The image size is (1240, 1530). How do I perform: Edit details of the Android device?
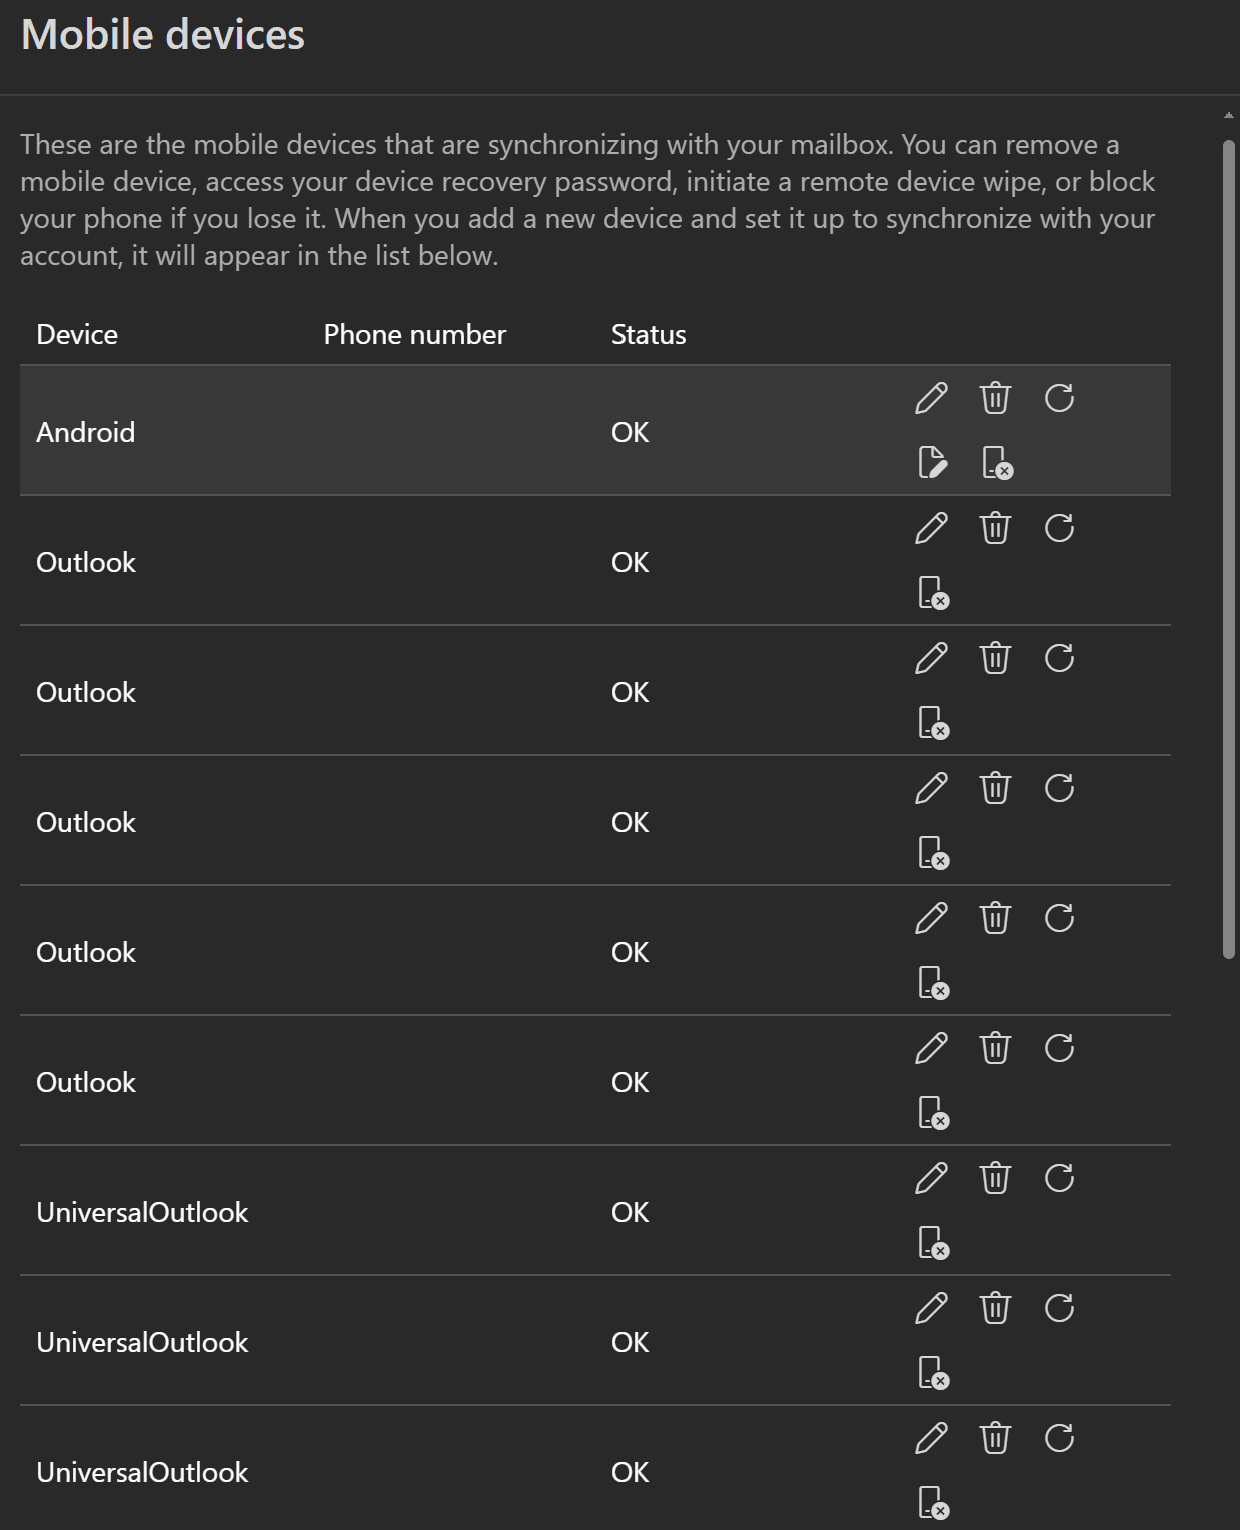coord(931,398)
